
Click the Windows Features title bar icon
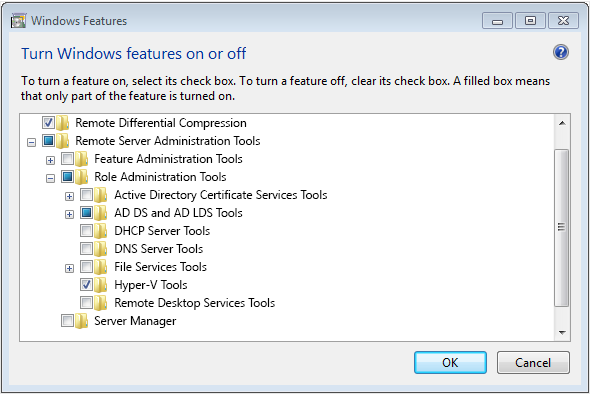18,21
